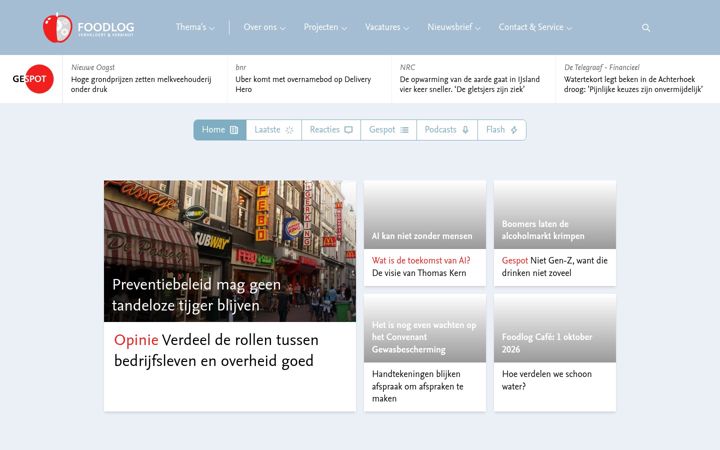Click the comment icon beside Reacties
Viewport: 720px width, 450px height.
click(349, 130)
